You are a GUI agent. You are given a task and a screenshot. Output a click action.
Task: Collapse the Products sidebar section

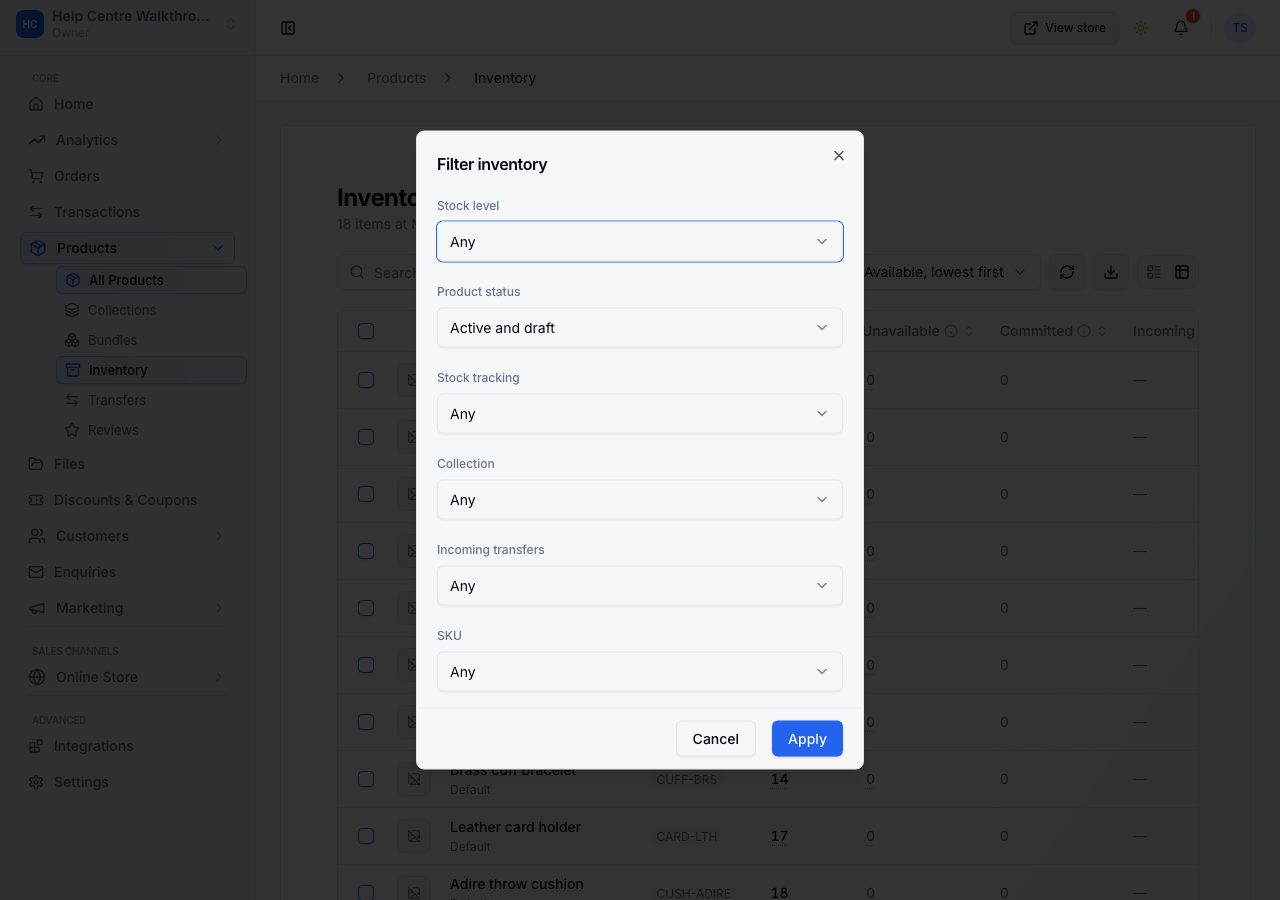pos(218,248)
